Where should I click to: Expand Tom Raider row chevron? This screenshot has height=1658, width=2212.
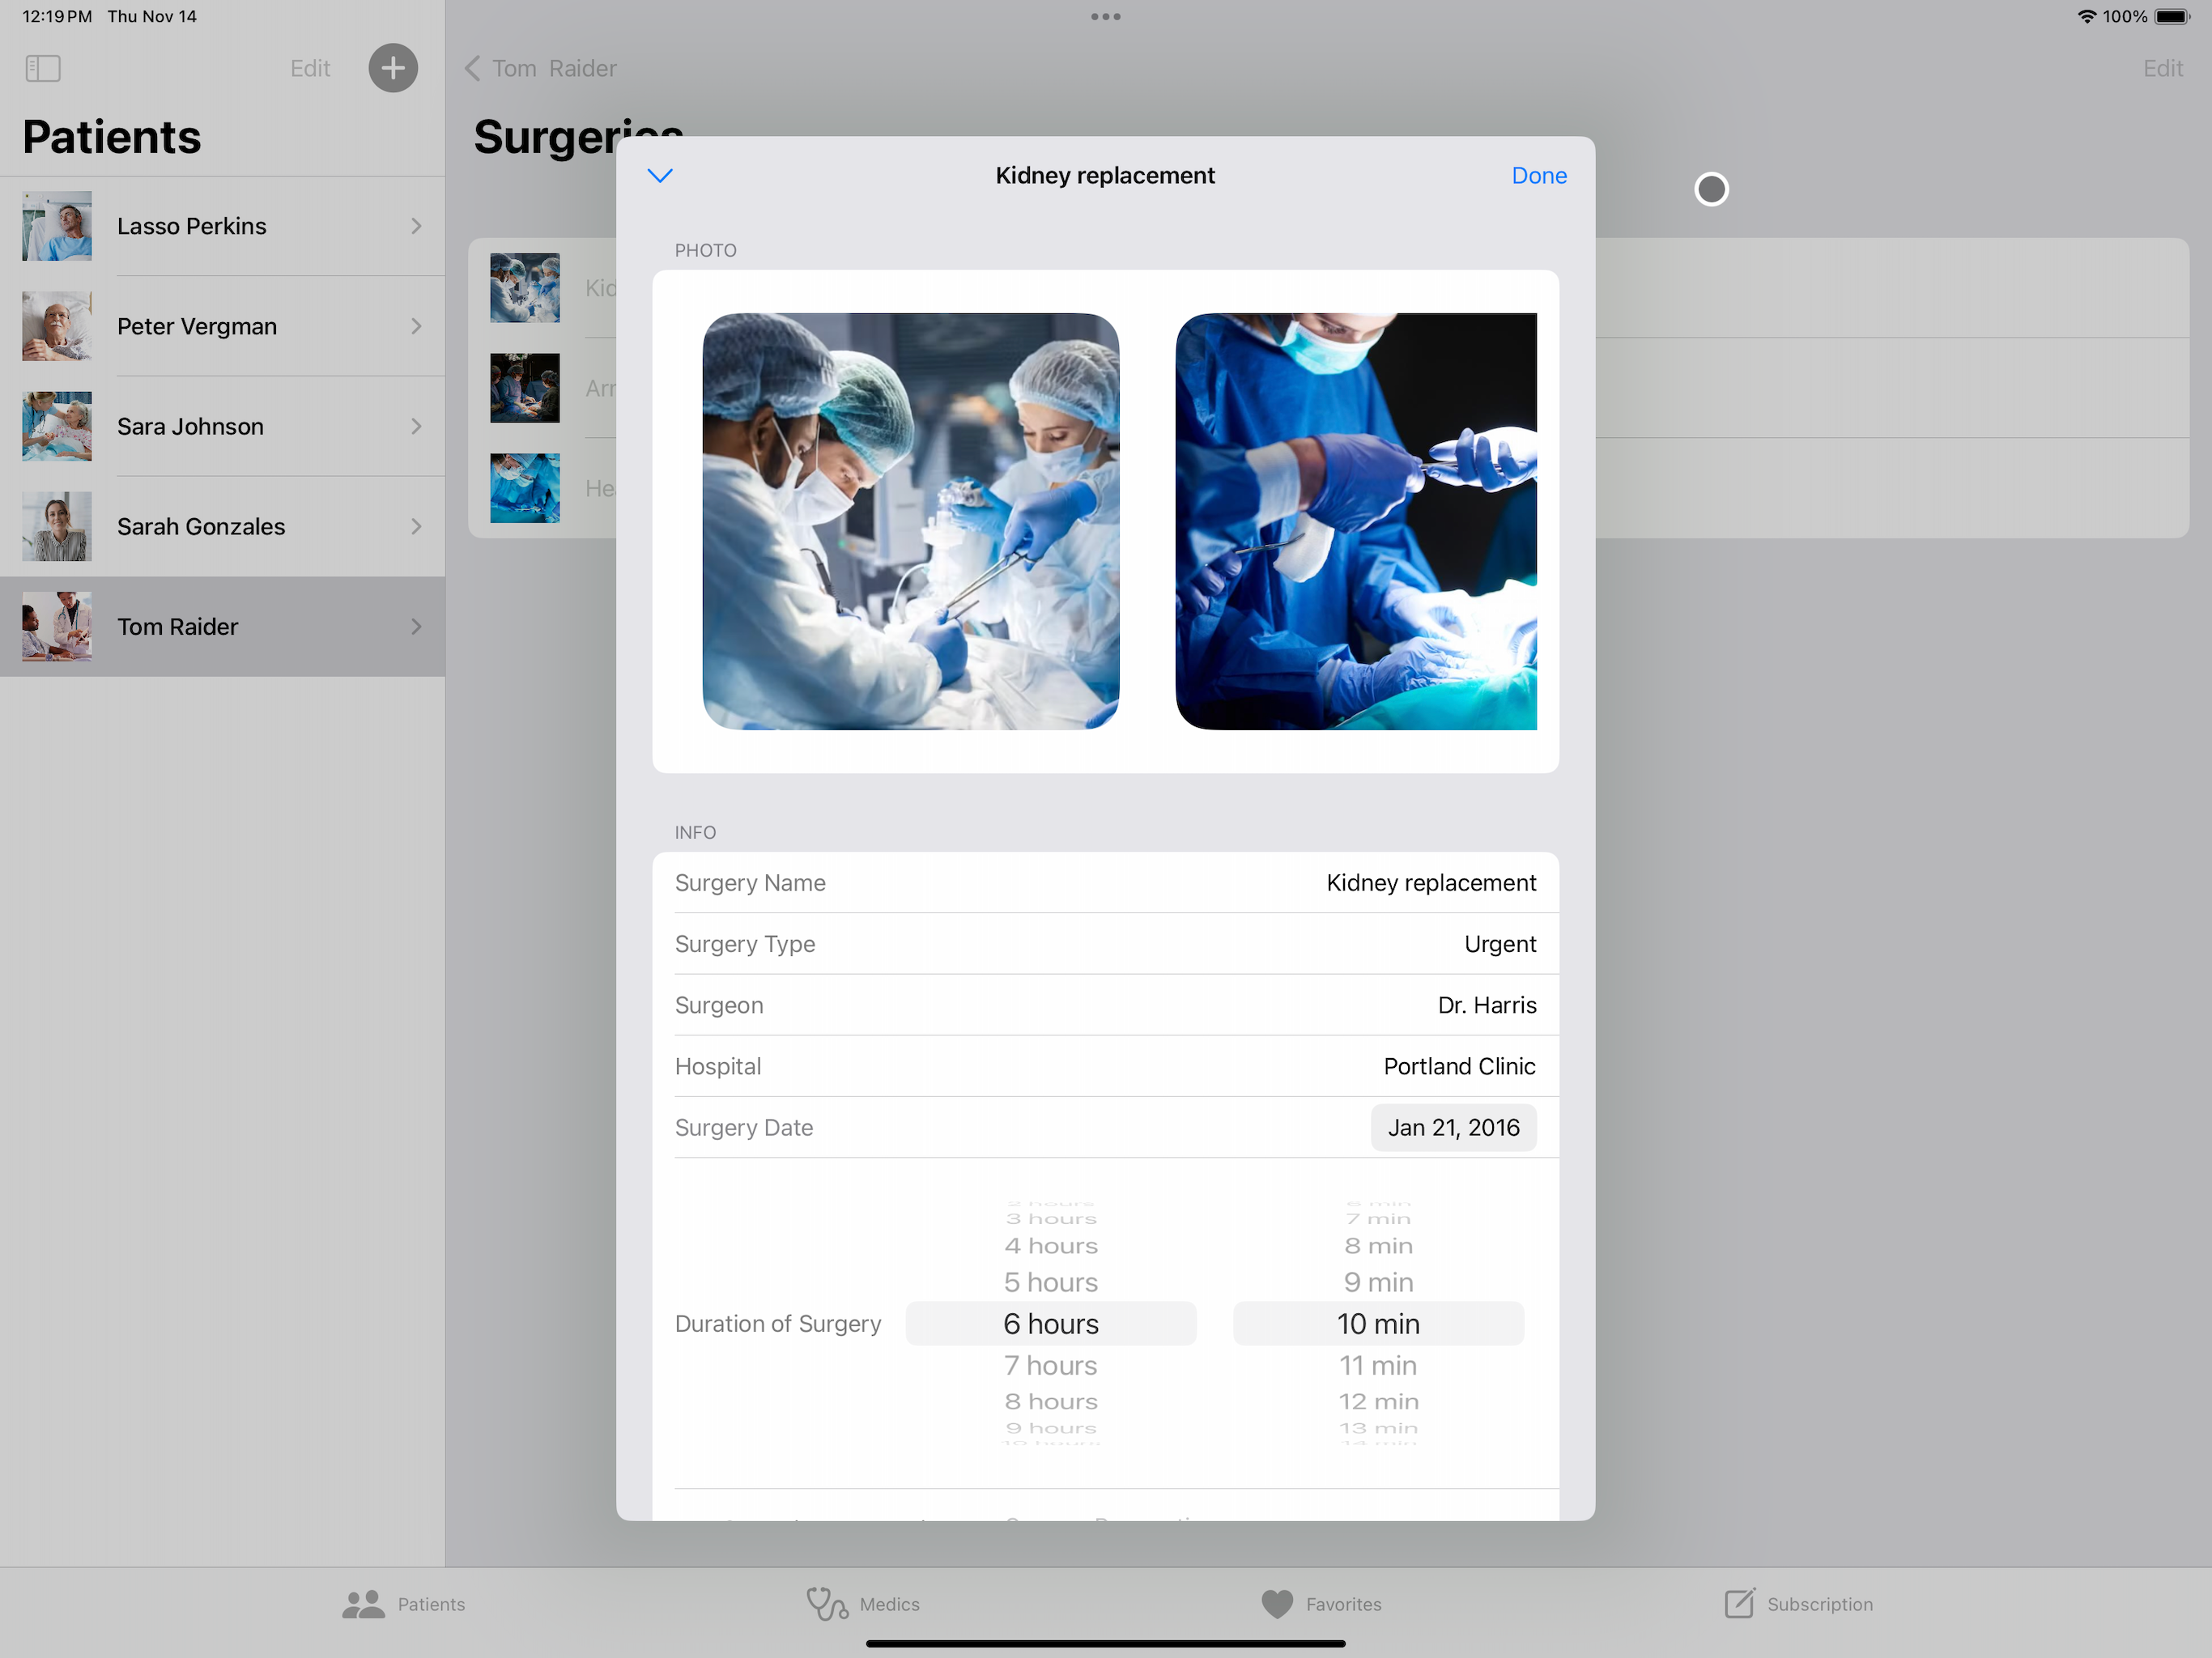(x=416, y=626)
